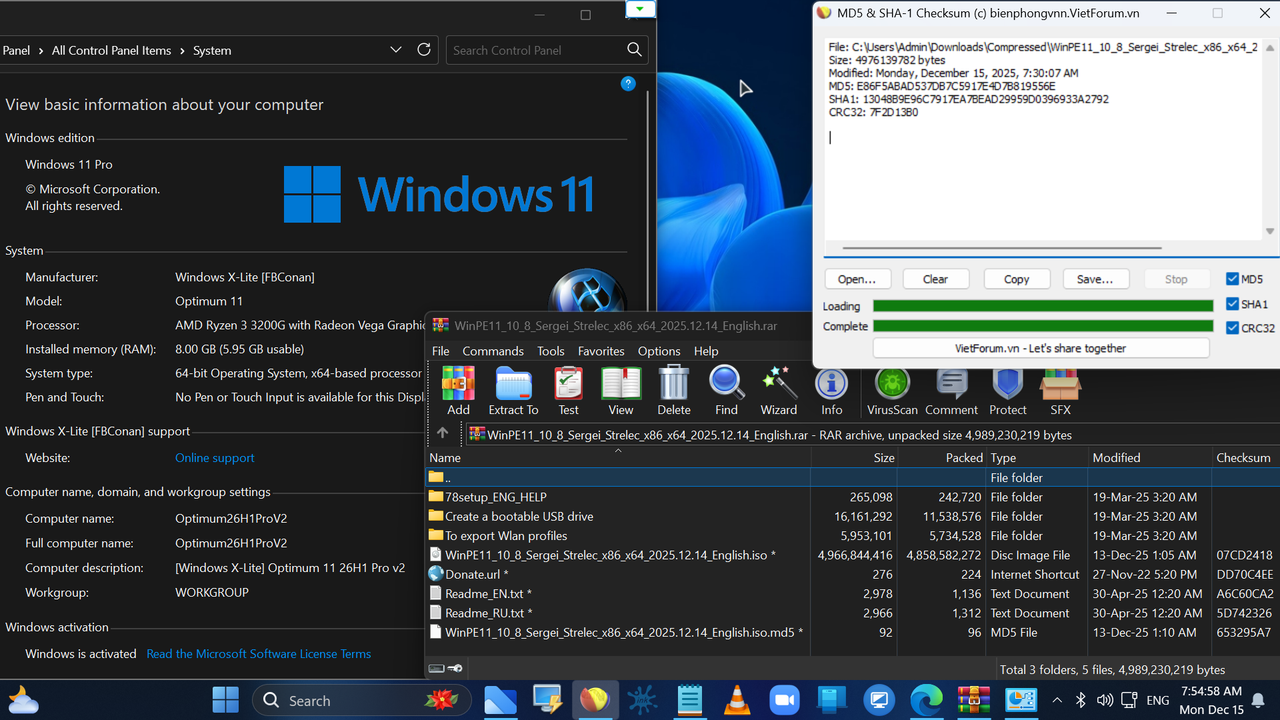Click the blue help icon in Control Panel
The width and height of the screenshot is (1280, 720).
pyautogui.click(x=628, y=84)
